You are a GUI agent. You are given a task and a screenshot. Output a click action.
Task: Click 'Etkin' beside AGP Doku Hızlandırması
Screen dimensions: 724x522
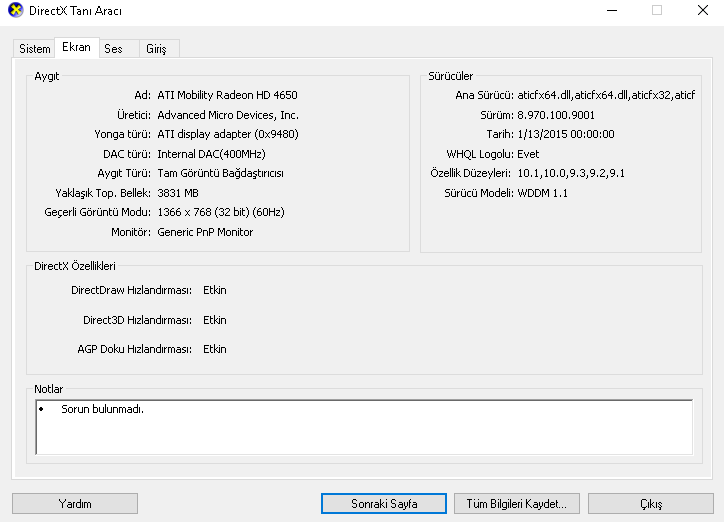215,349
